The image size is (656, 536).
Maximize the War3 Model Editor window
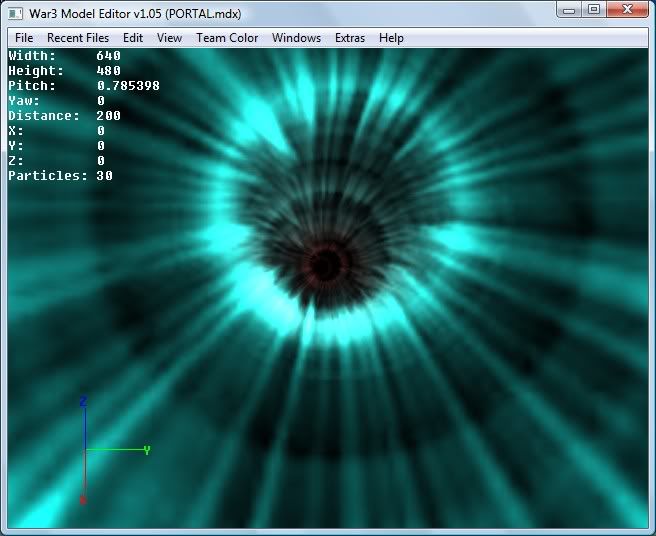tap(594, 10)
